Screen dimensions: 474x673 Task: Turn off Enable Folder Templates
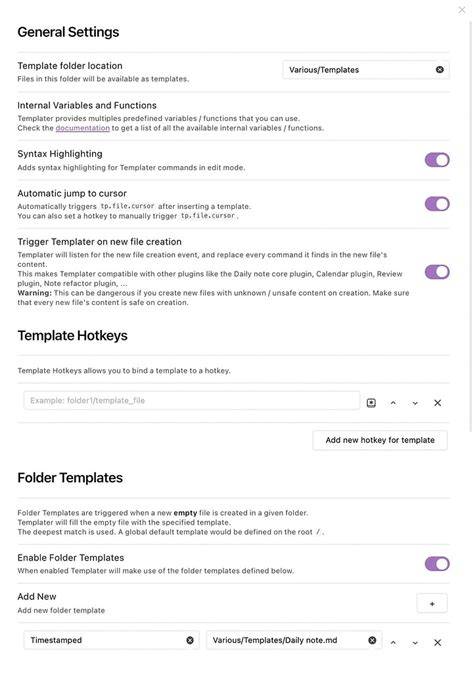click(x=437, y=564)
